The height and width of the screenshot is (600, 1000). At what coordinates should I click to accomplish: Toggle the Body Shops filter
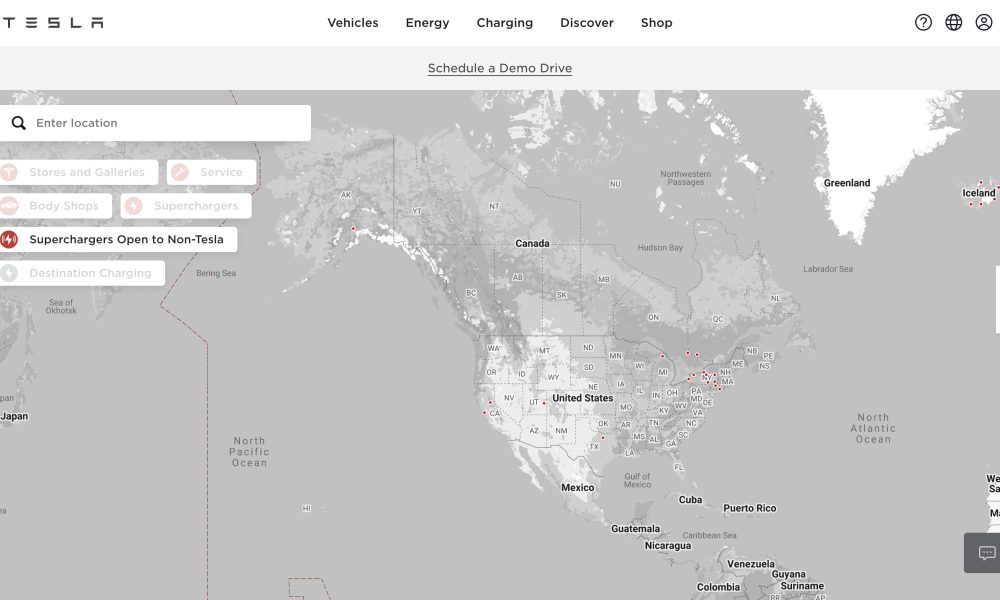tap(55, 206)
